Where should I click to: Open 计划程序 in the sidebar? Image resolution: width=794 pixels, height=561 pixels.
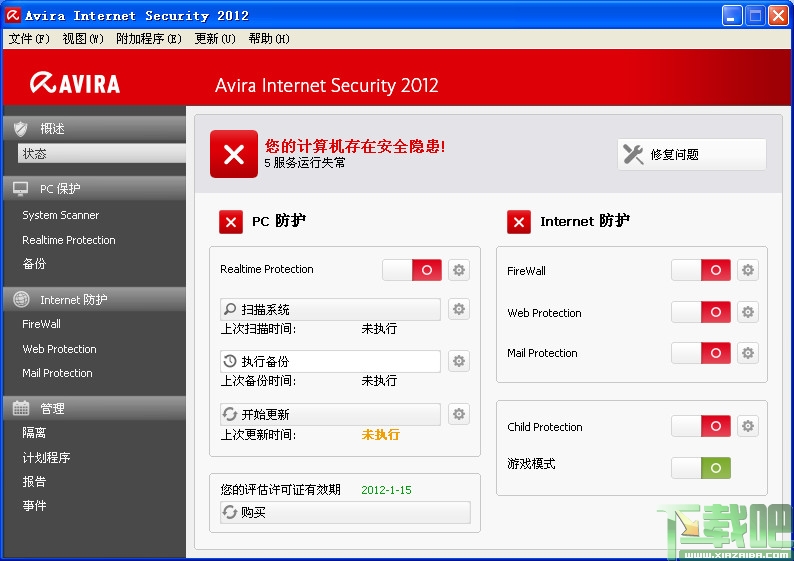[x=46, y=458]
